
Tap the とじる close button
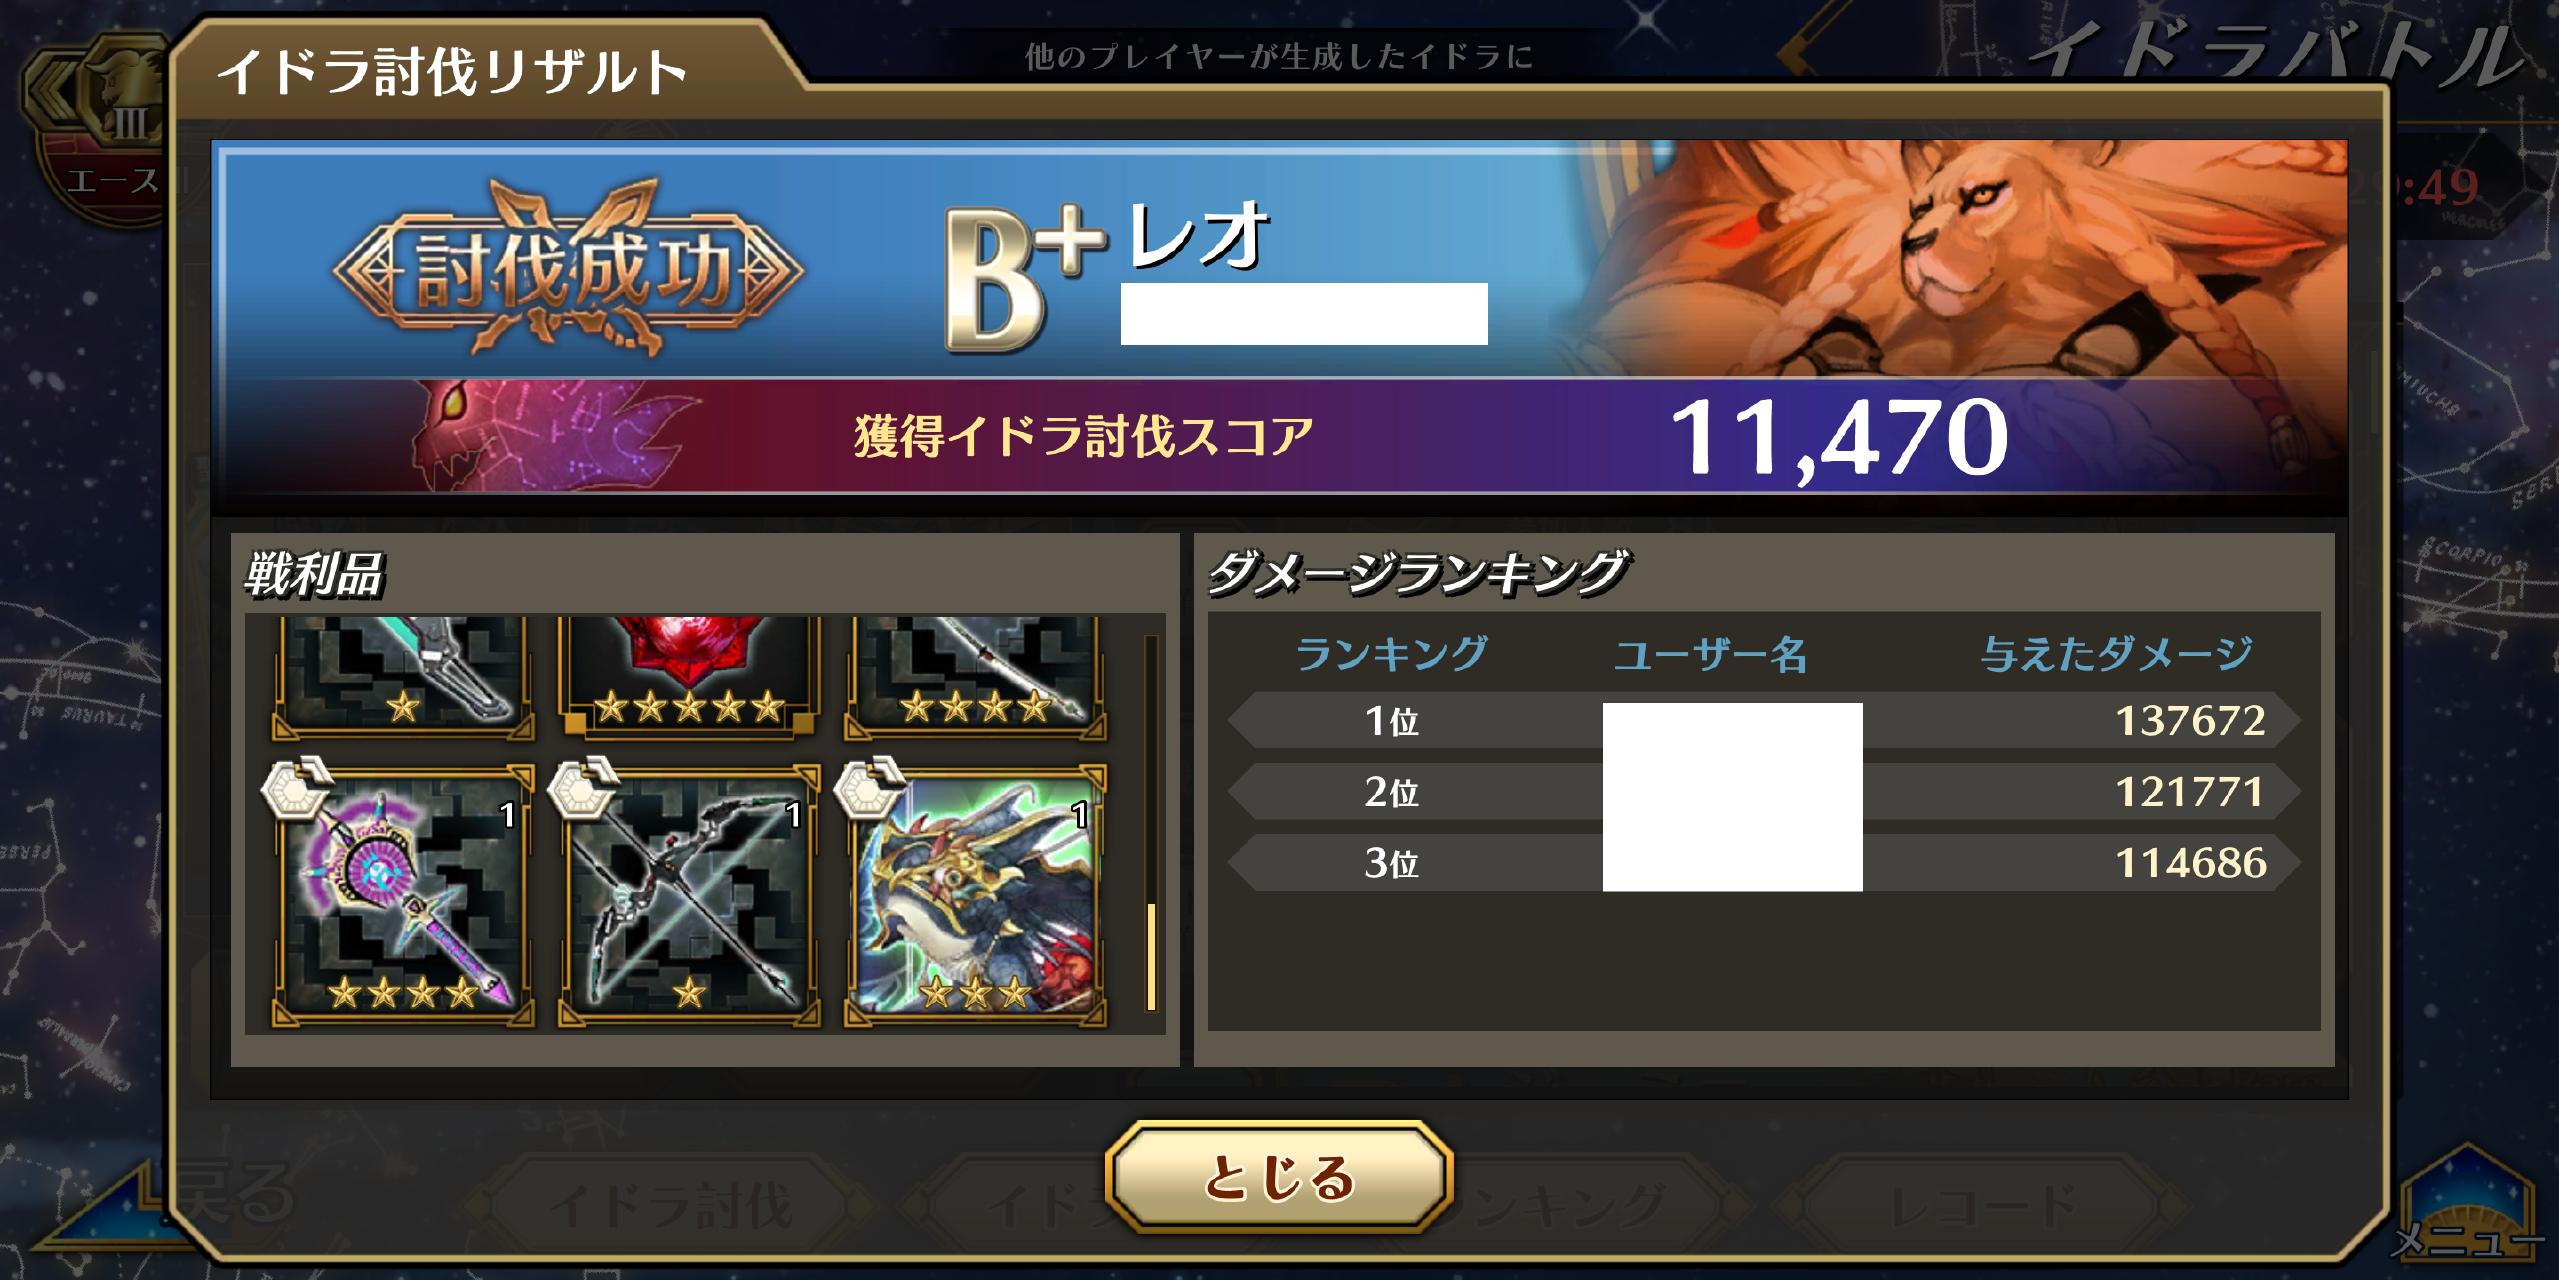click(x=1278, y=1176)
